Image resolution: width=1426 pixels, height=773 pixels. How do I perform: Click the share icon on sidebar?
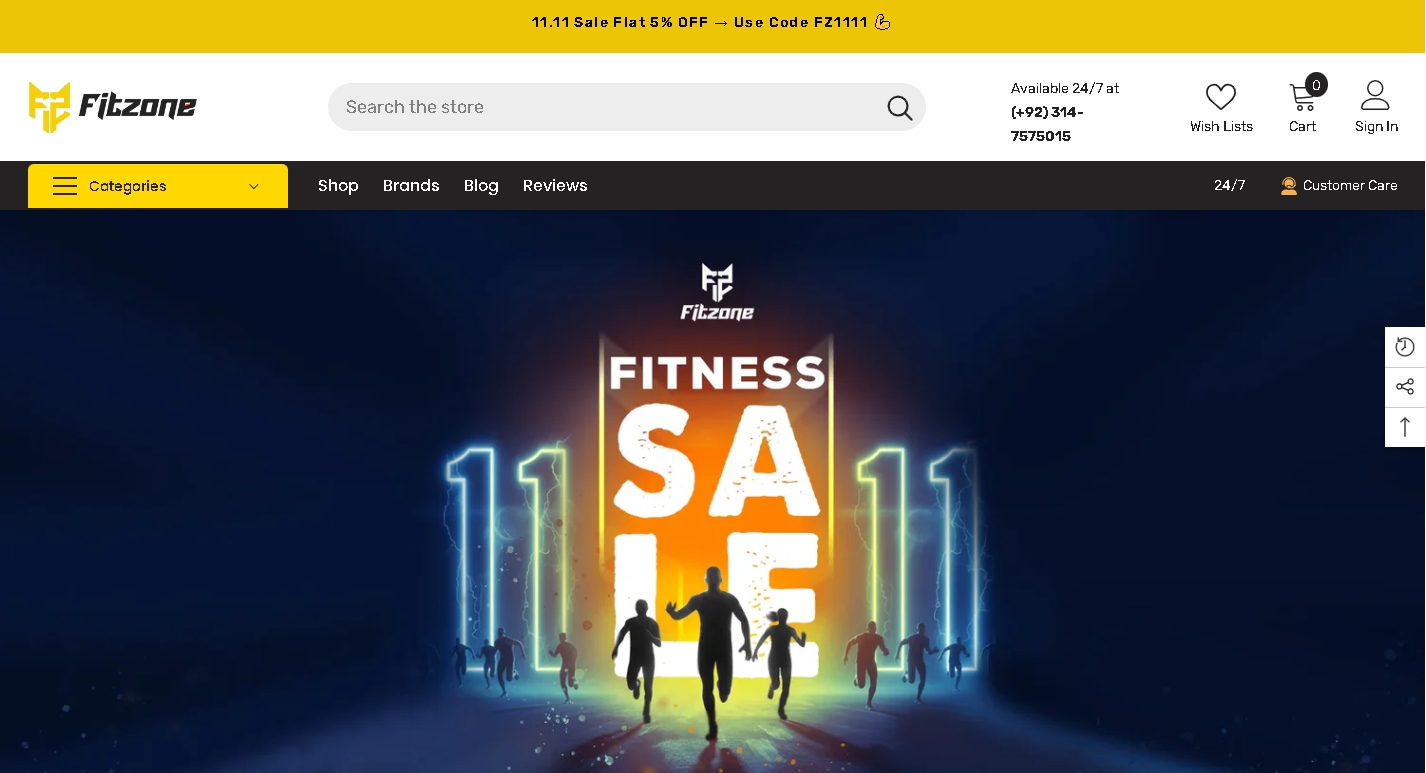(x=1405, y=387)
